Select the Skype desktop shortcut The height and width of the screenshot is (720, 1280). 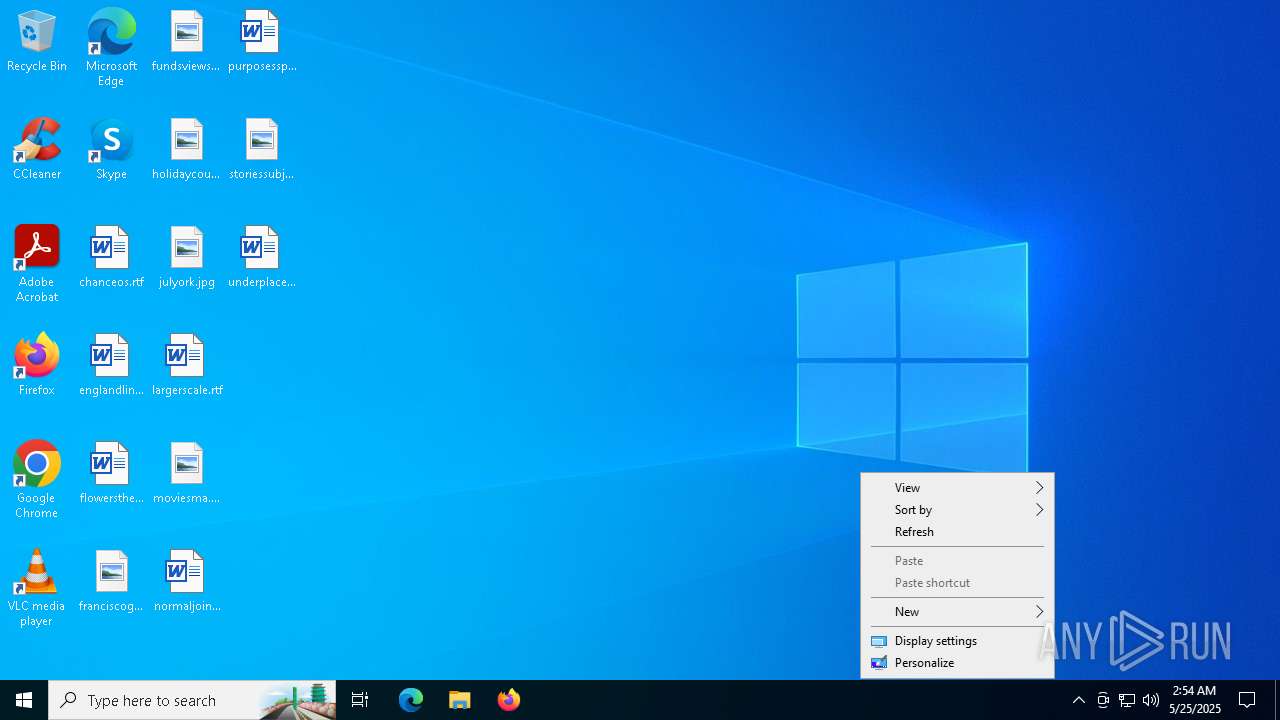coord(111,150)
